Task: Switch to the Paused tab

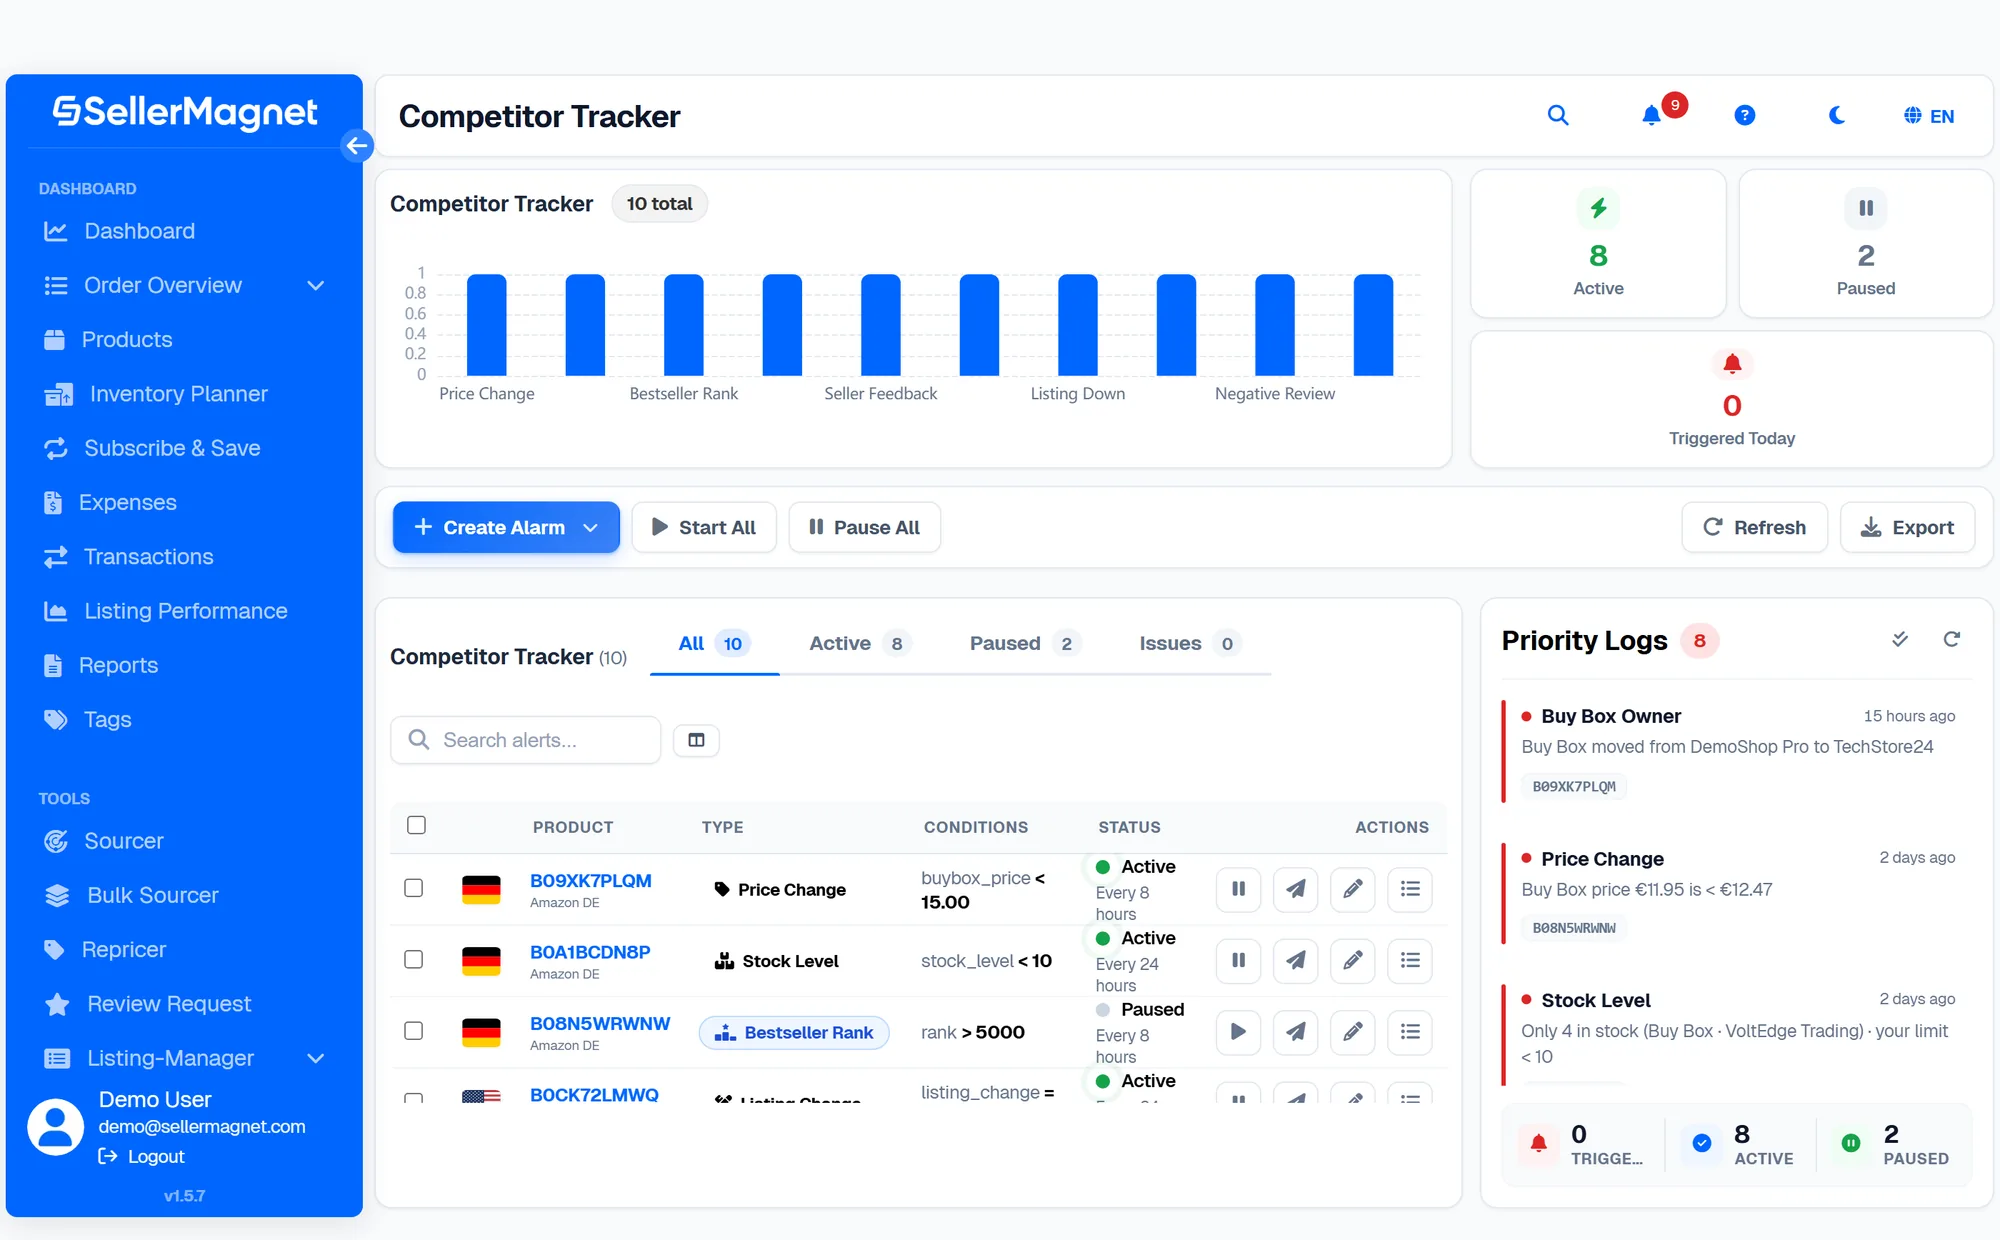Action: (1025, 643)
